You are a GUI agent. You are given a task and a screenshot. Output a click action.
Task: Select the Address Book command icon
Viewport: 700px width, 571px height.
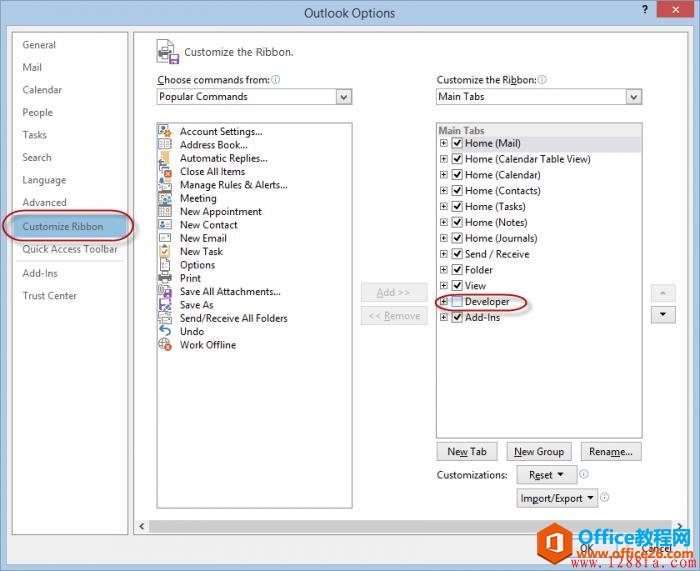pyautogui.click(x=165, y=144)
